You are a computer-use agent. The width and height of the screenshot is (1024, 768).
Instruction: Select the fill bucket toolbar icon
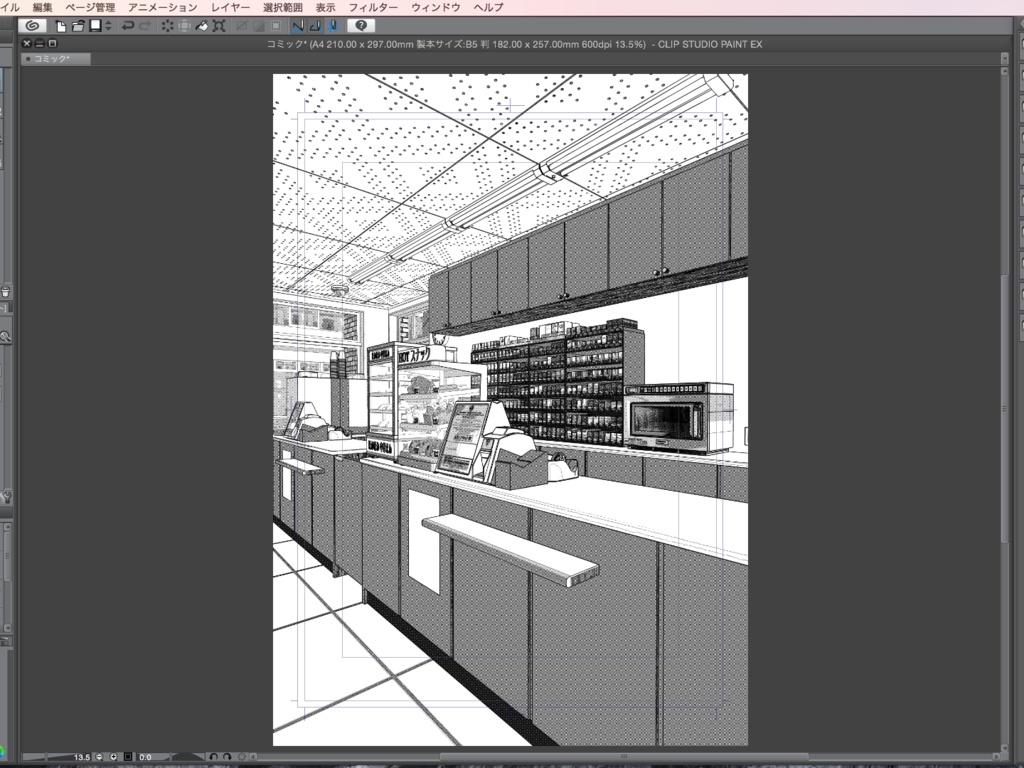(x=202, y=25)
